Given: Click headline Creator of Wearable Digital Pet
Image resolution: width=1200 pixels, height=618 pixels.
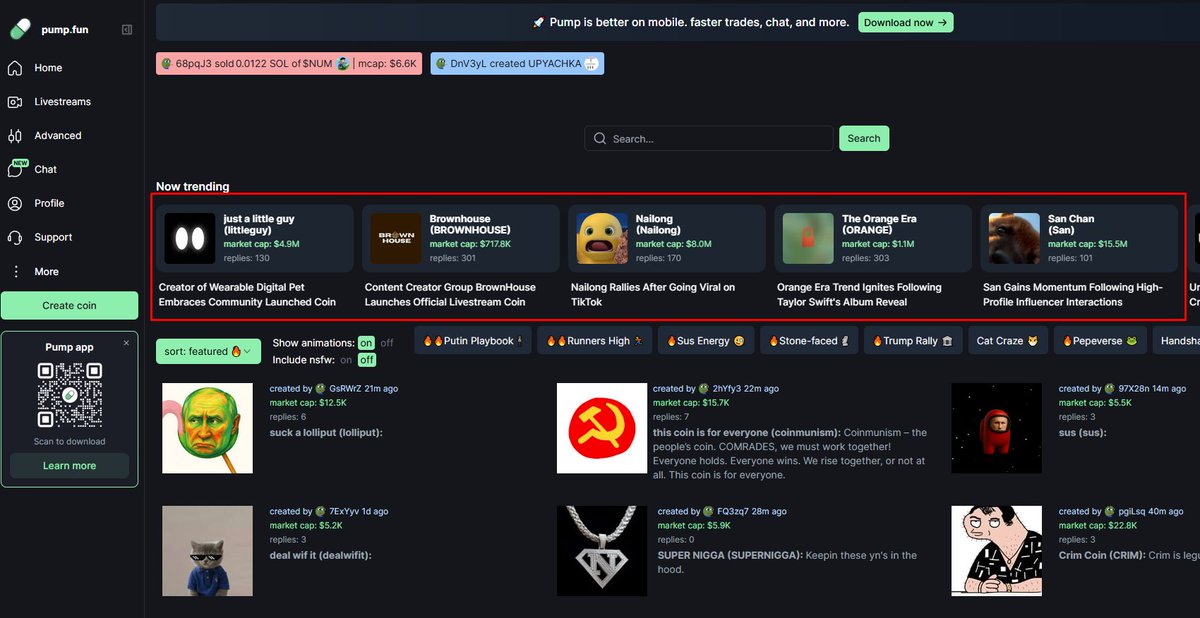Looking at the screenshot, I should 247,295.
